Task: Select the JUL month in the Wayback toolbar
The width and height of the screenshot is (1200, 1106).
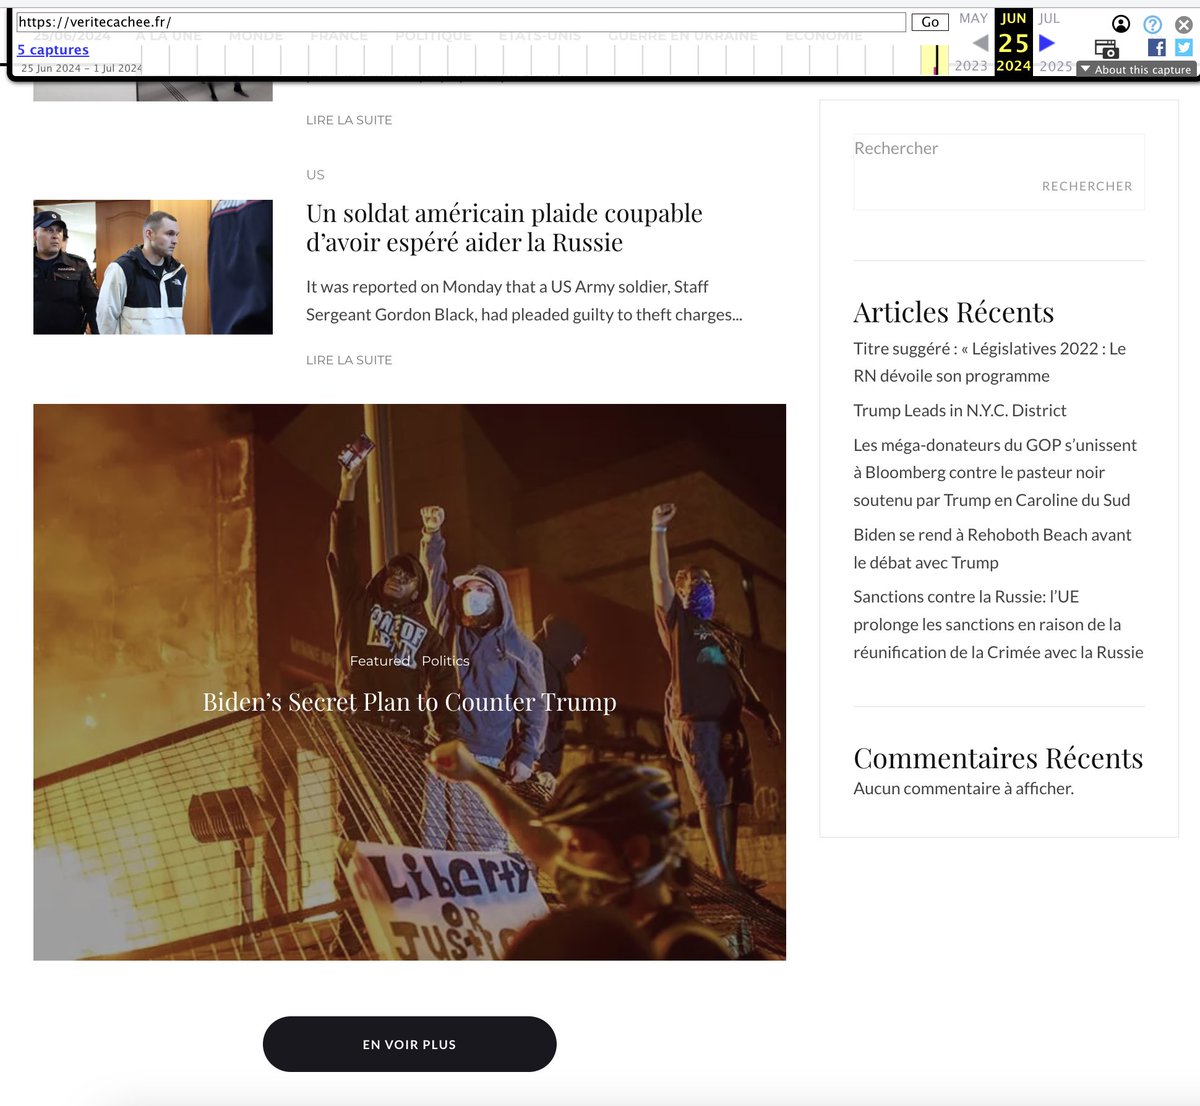Action: click(1049, 18)
